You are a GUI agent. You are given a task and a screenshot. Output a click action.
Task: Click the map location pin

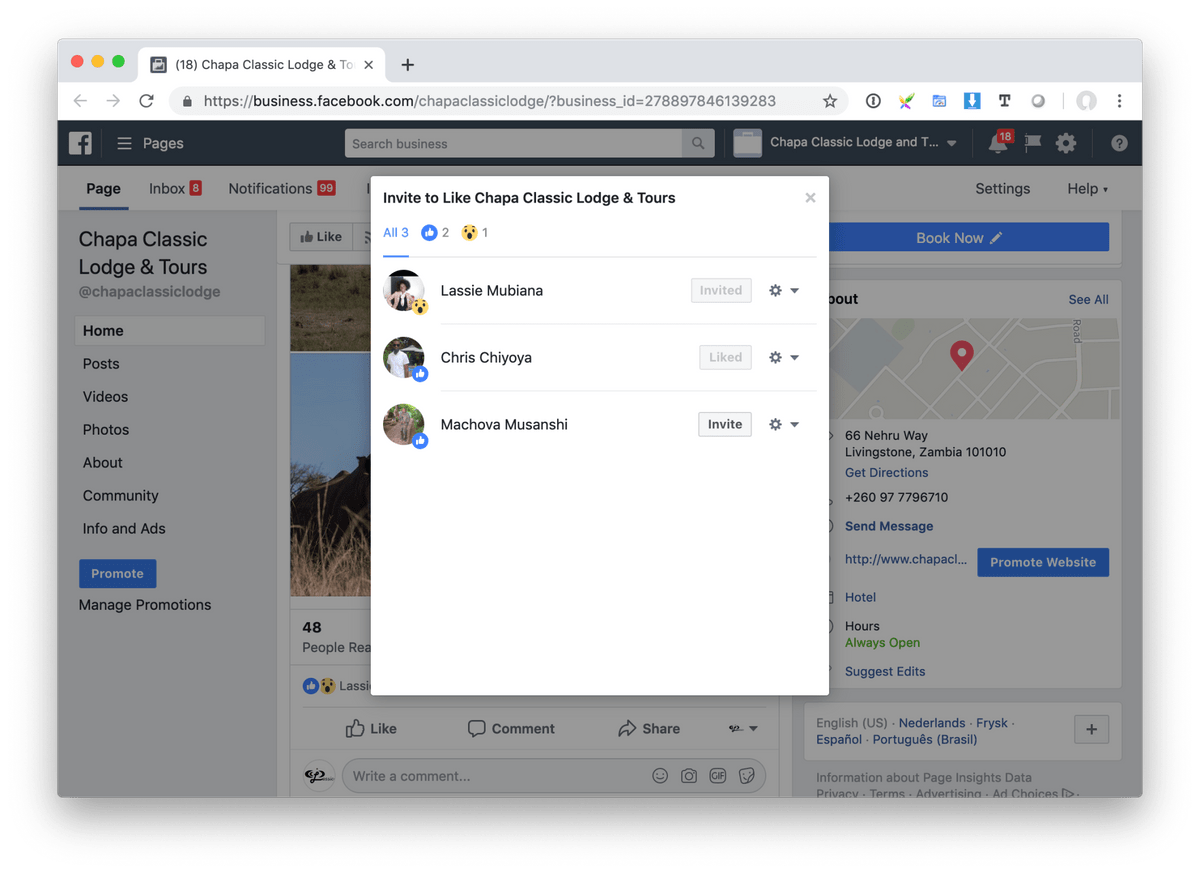(961, 355)
